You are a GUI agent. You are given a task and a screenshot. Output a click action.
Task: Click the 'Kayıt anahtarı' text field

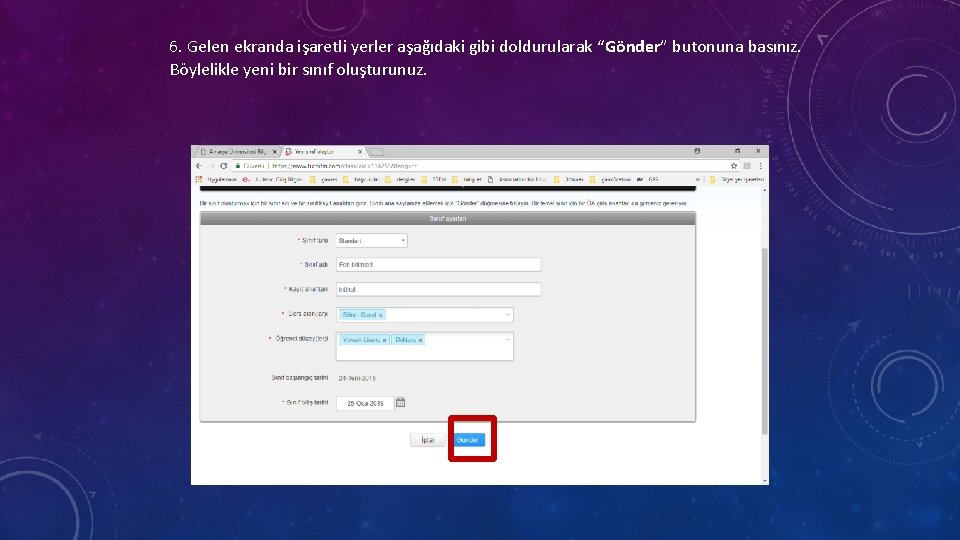438,289
